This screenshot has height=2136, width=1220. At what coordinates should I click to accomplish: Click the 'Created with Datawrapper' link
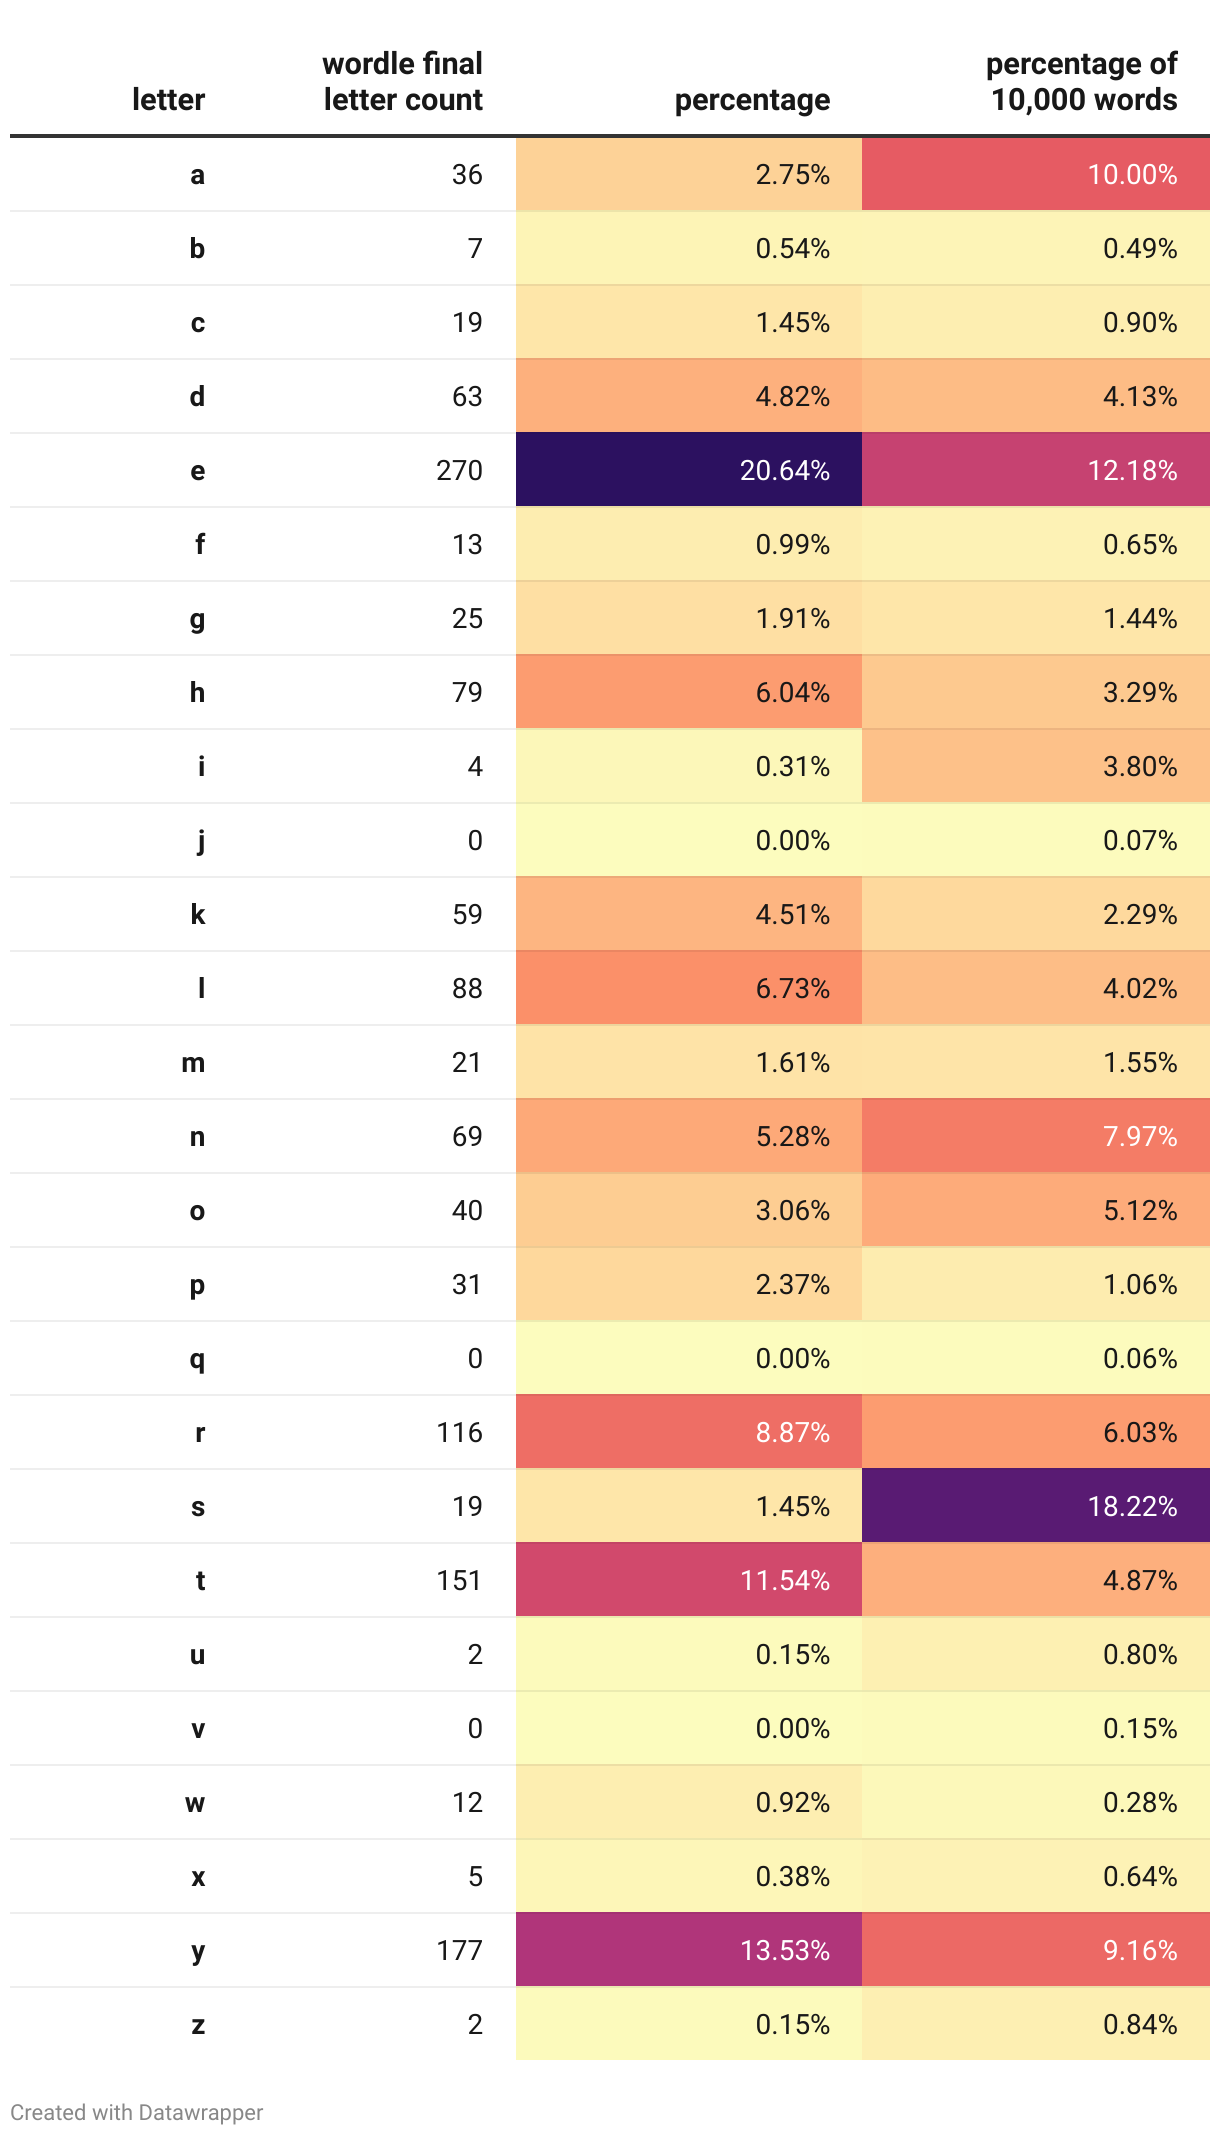pyautogui.click(x=136, y=2112)
